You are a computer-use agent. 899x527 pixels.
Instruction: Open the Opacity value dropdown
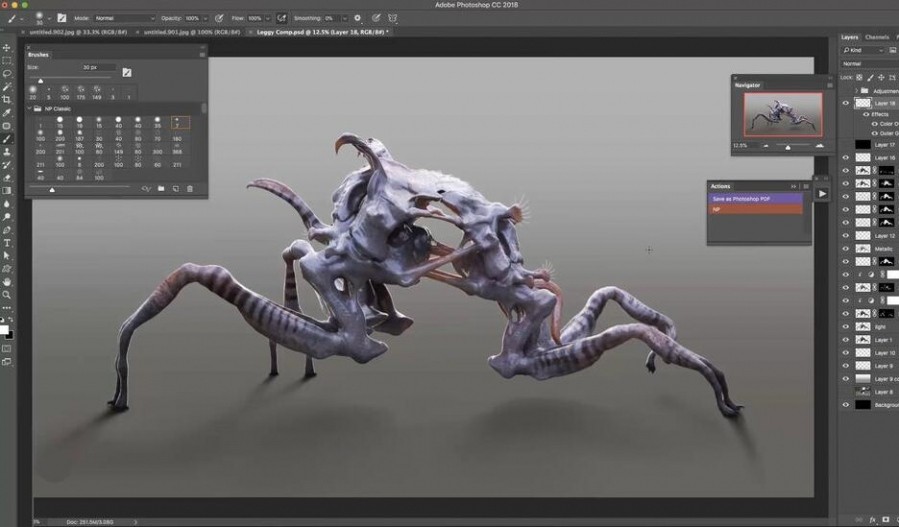click(205, 18)
